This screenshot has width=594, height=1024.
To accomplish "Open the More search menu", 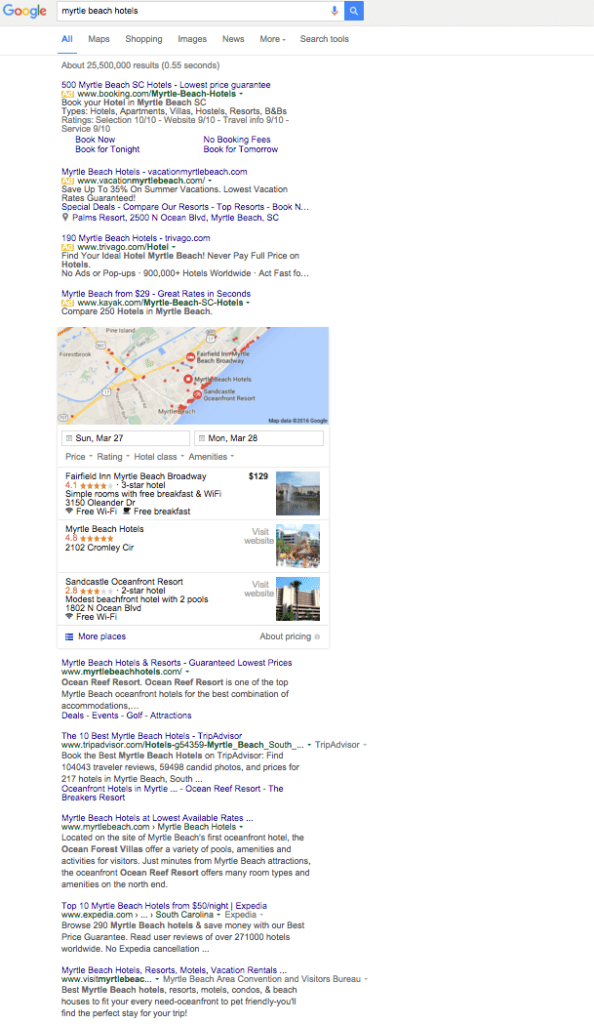I will [272, 39].
